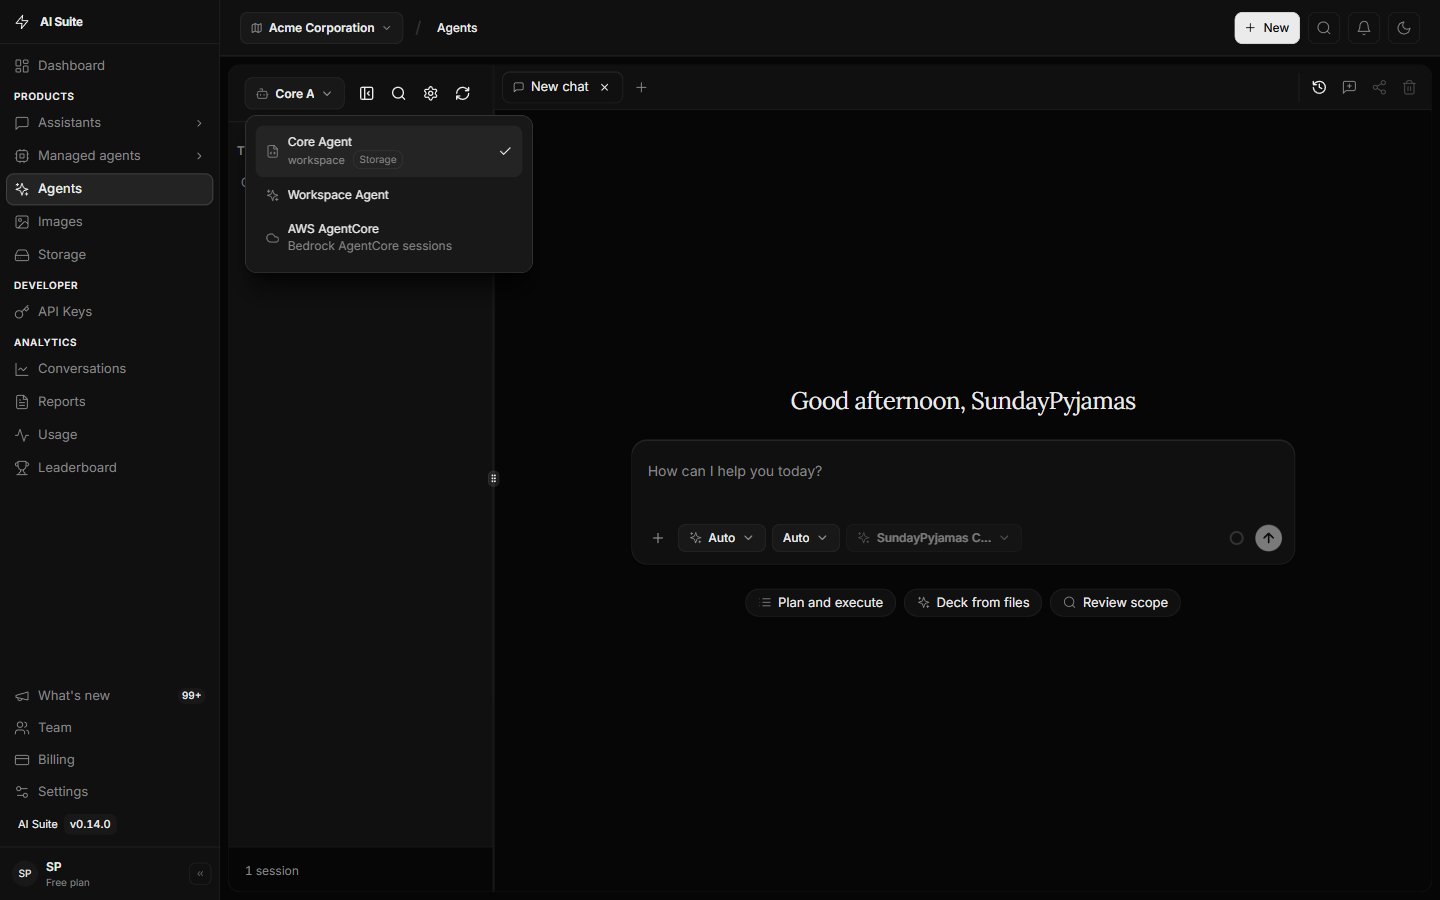Toggle dark mode moon icon

pyautogui.click(x=1404, y=28)
